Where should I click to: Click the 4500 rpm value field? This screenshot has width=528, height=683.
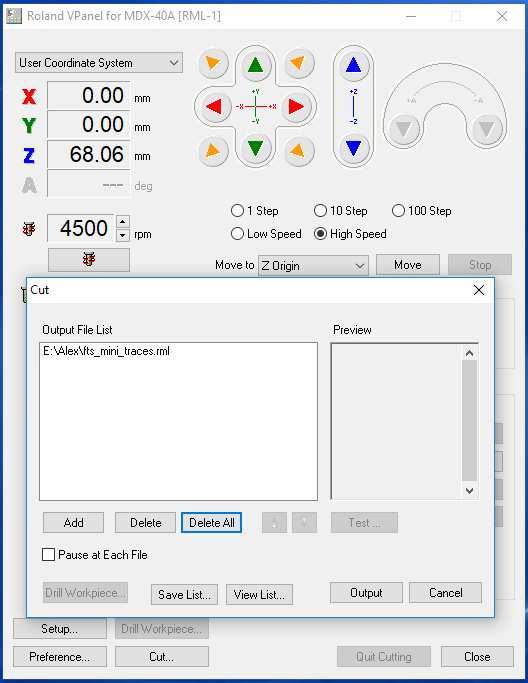81,228
